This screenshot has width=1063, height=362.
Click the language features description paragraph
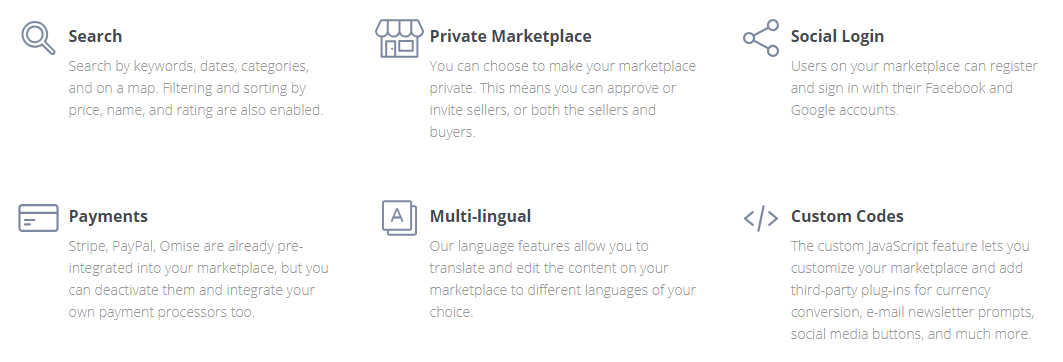[563, 279]
